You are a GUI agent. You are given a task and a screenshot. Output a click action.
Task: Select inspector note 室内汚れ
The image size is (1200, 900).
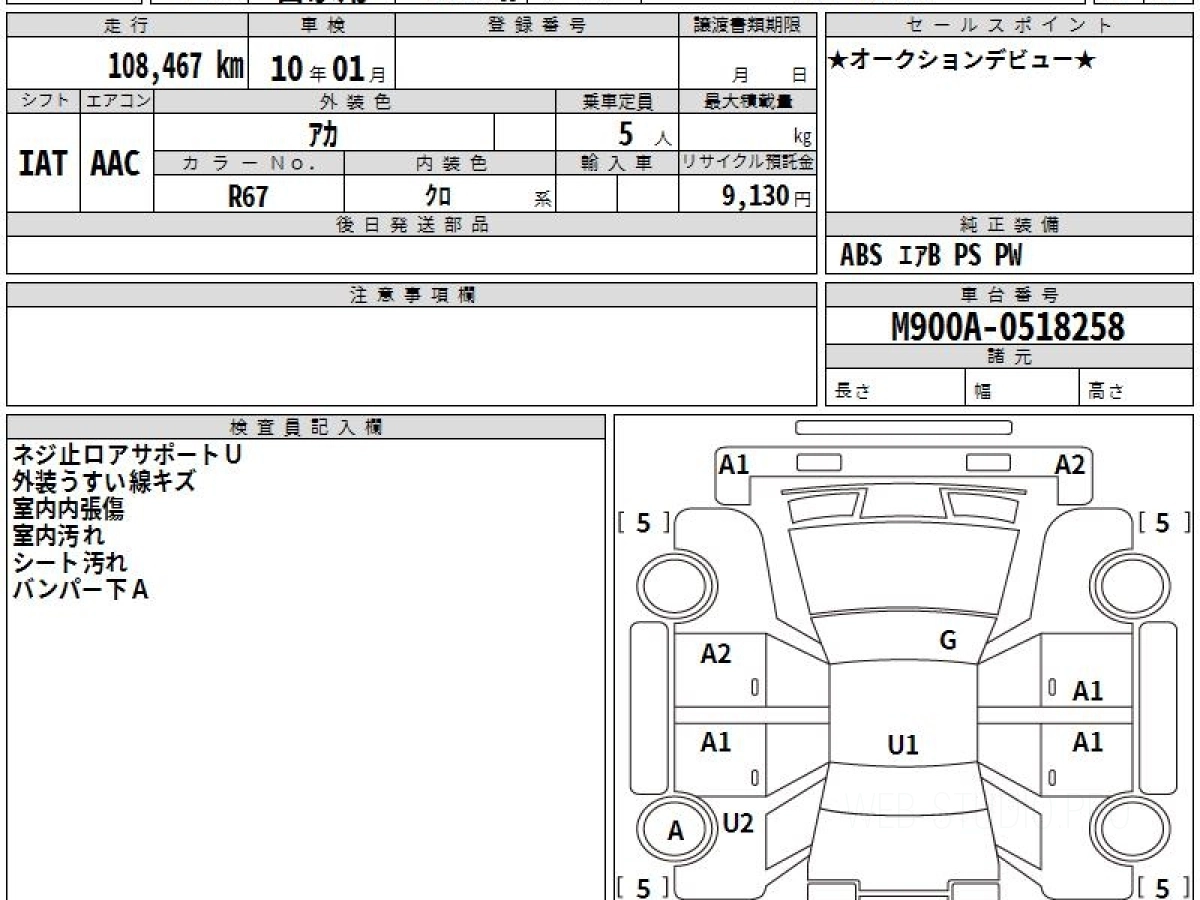(x=58, y=536)
